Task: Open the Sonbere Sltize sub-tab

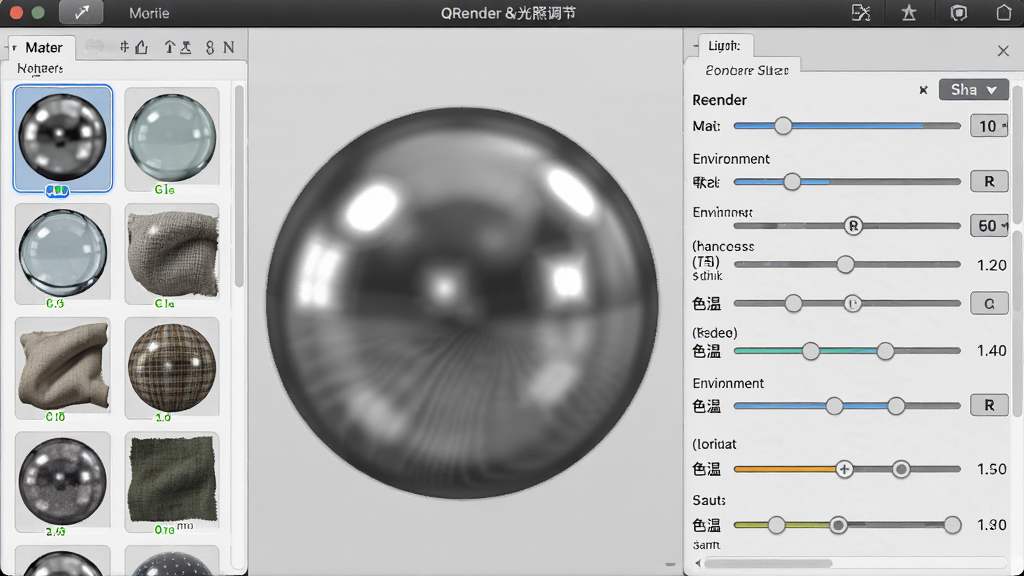Action: point(746,70)
